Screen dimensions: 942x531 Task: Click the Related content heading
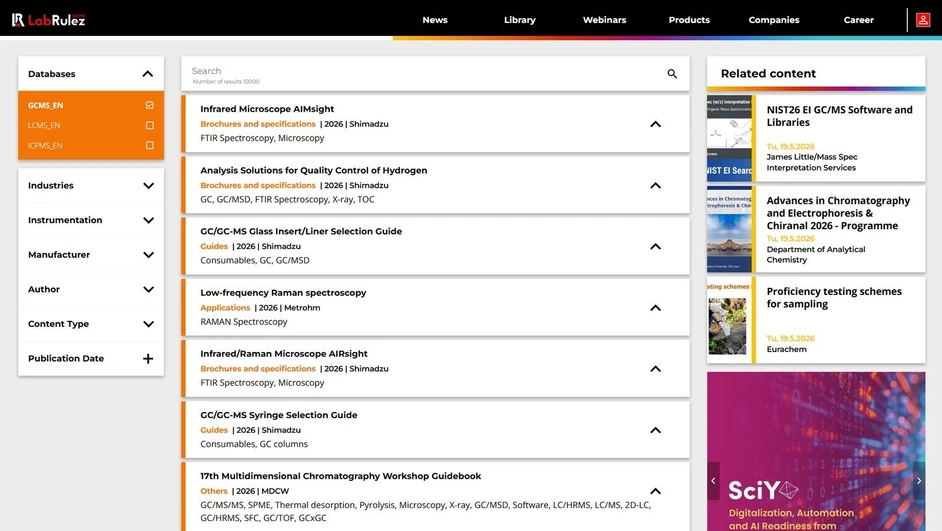point(768,73)
